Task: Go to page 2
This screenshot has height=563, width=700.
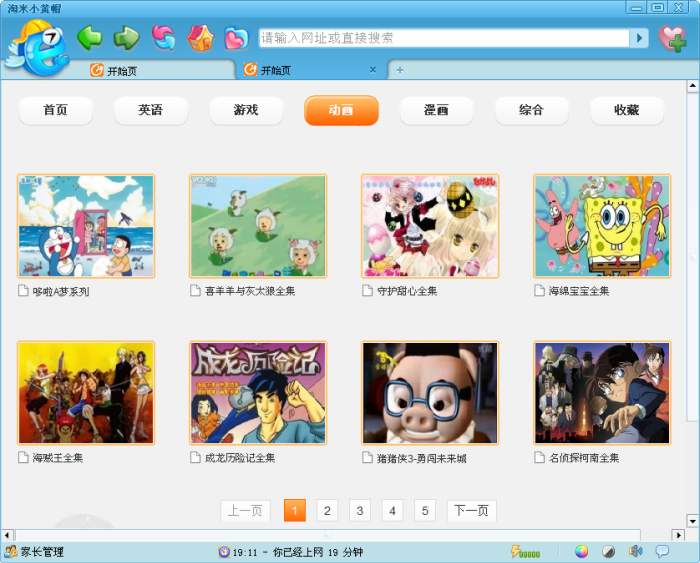Action: pos(327,510)
